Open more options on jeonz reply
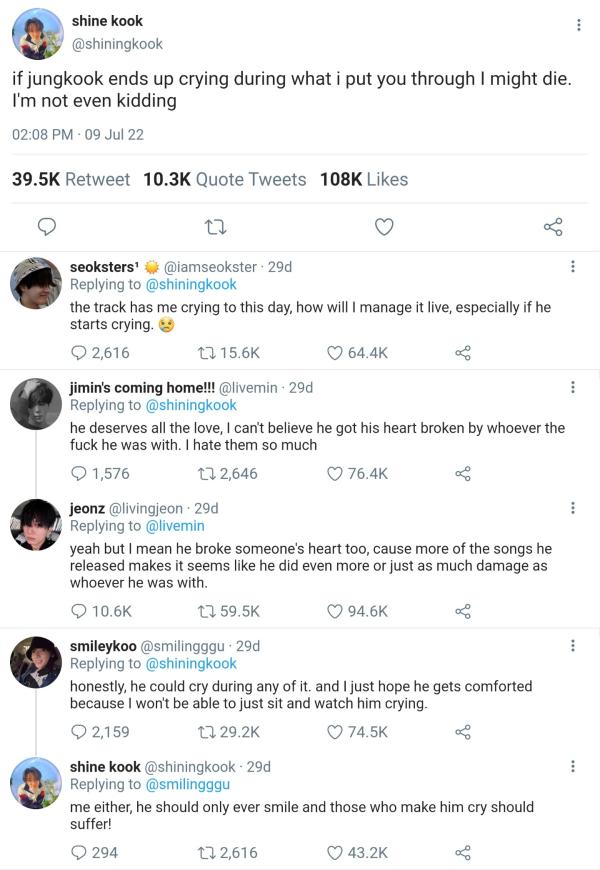 pyautogui.click(x=572, y=508)
